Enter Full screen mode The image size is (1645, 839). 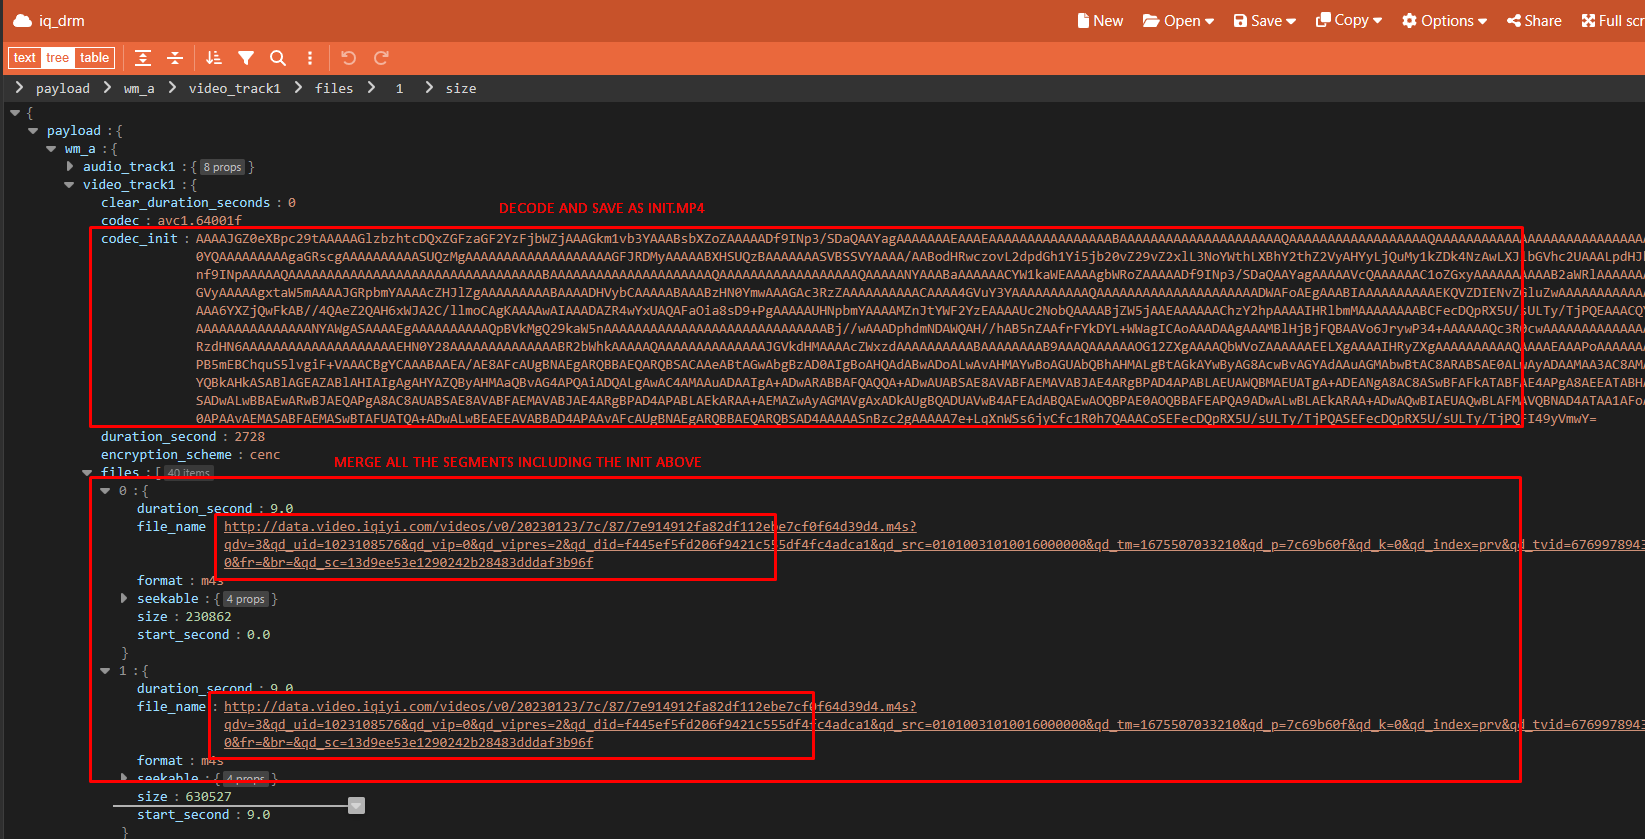click(x=1612, y=20)
